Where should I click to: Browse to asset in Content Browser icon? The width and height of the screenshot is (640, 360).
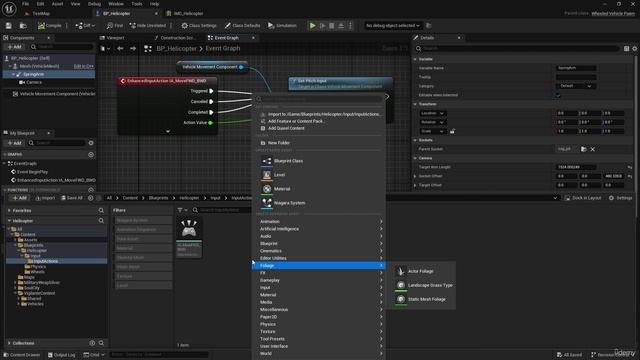23,26
